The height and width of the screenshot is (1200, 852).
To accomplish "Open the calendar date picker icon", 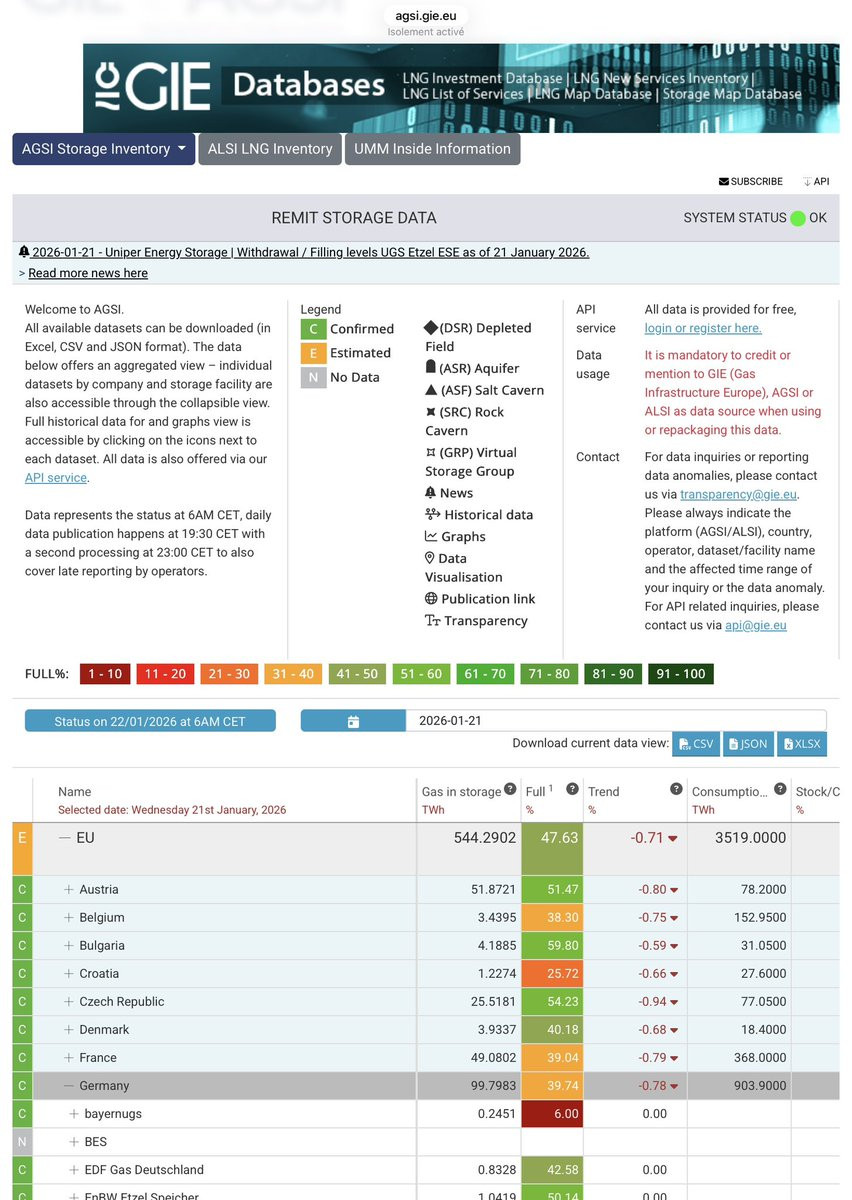I will 353,721.
